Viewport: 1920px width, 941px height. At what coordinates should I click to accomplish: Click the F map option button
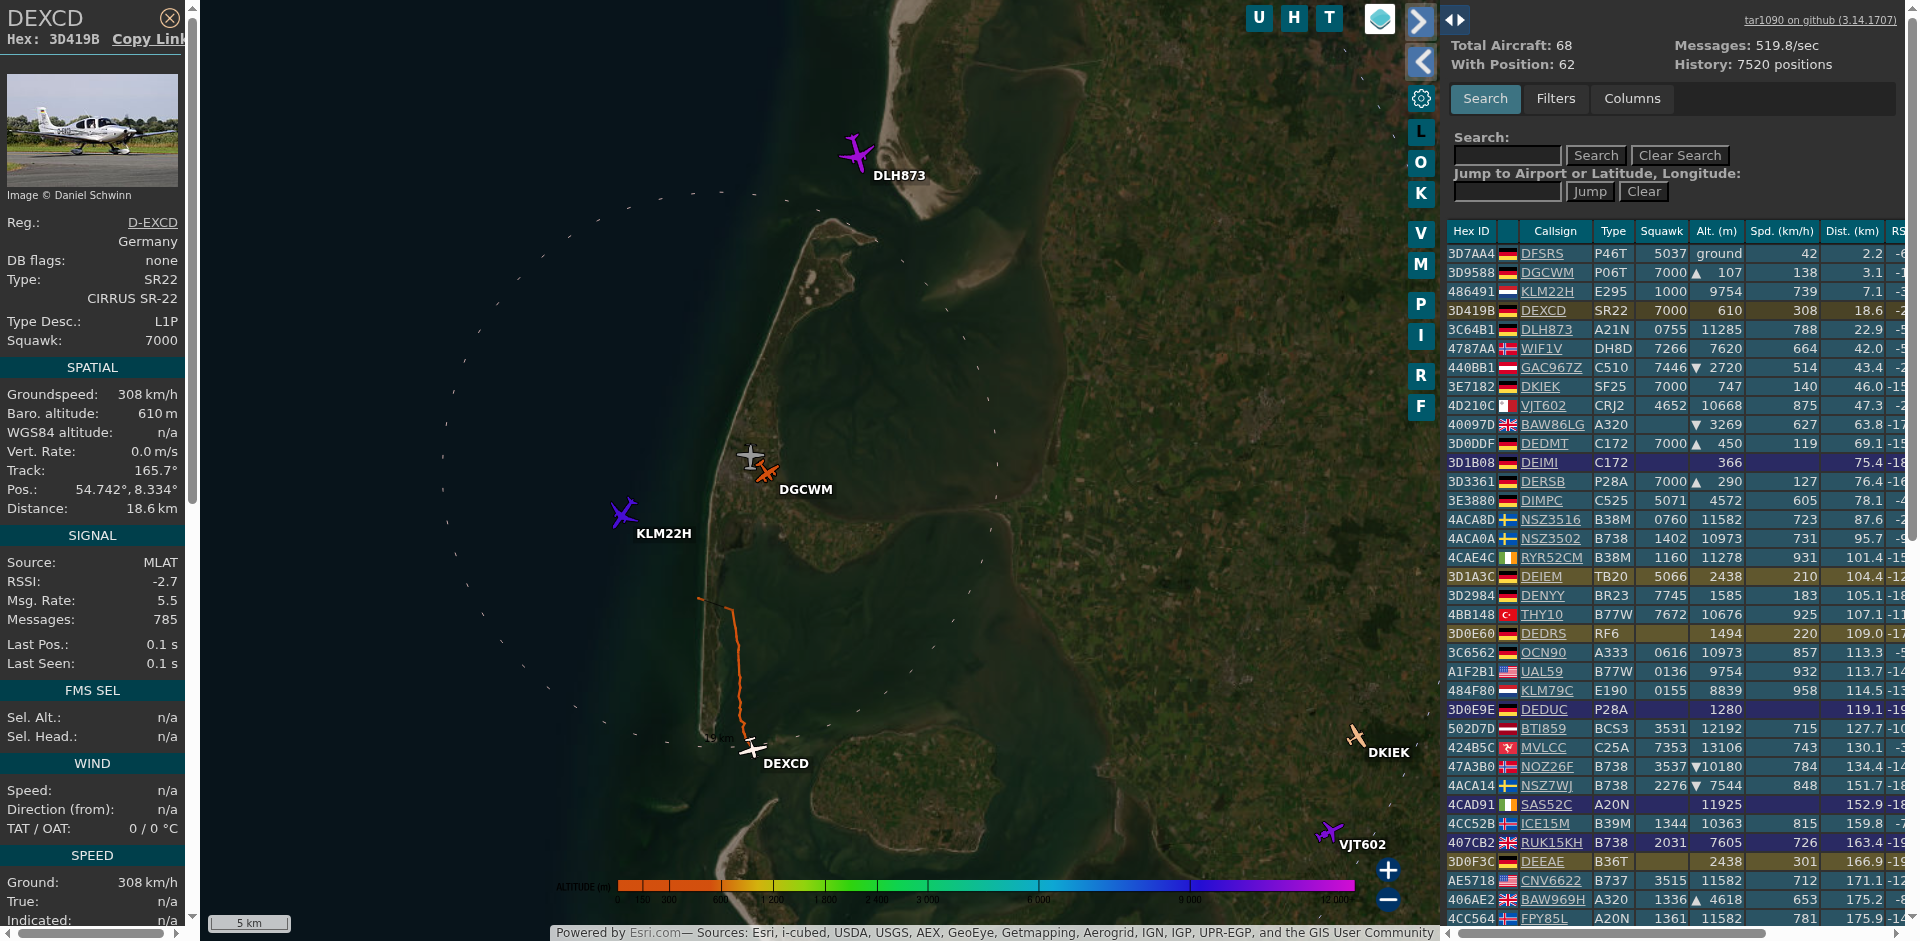(x=1421, y=407)
